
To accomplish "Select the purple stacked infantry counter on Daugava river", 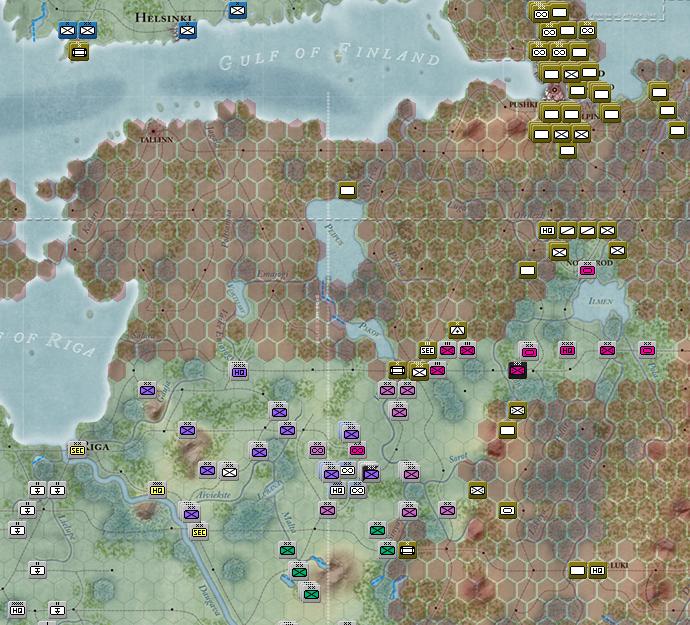I will pos(191,513).
